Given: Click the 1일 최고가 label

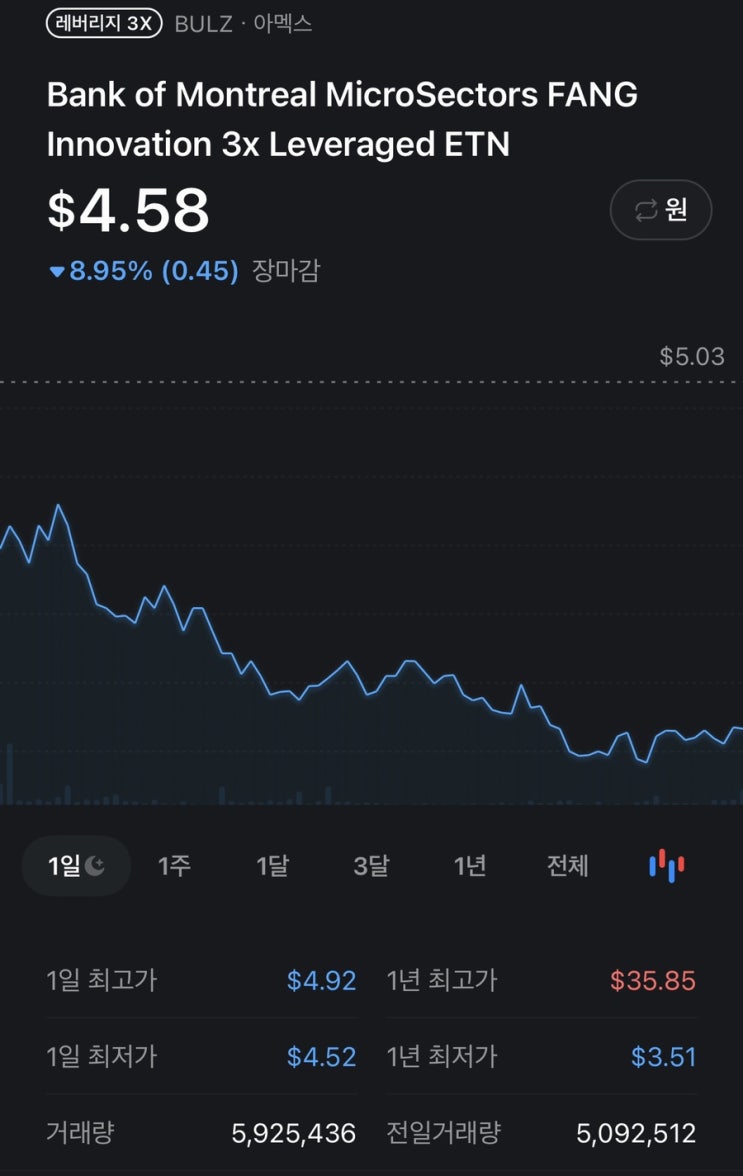Looking at the screenshot, I should 102,980.
